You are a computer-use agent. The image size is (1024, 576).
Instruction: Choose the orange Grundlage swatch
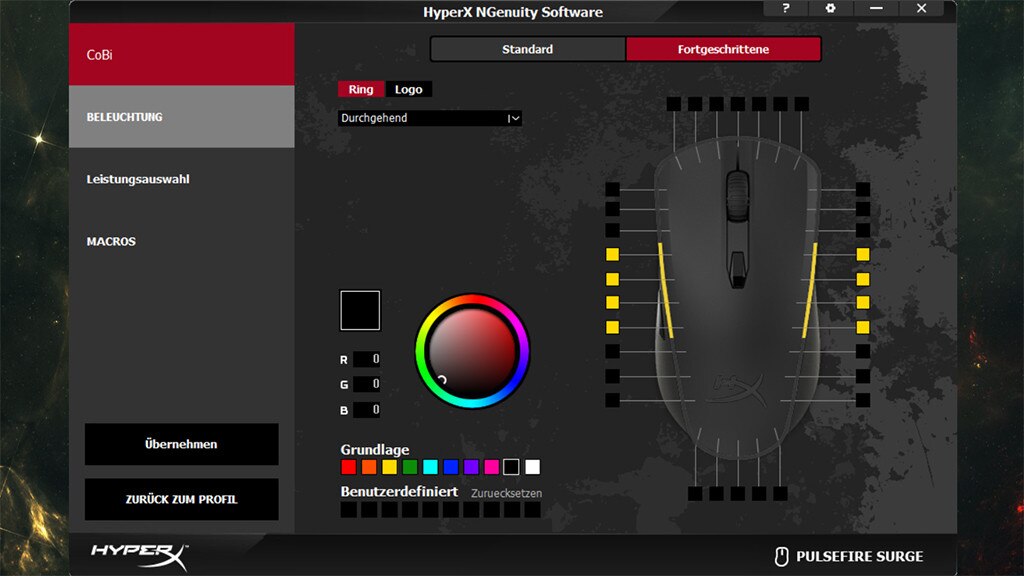click(369, 467)
